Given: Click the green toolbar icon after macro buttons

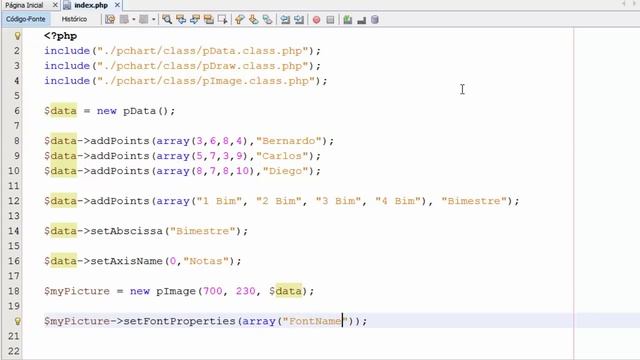Looking at the screenshot, I should (348, 19).
